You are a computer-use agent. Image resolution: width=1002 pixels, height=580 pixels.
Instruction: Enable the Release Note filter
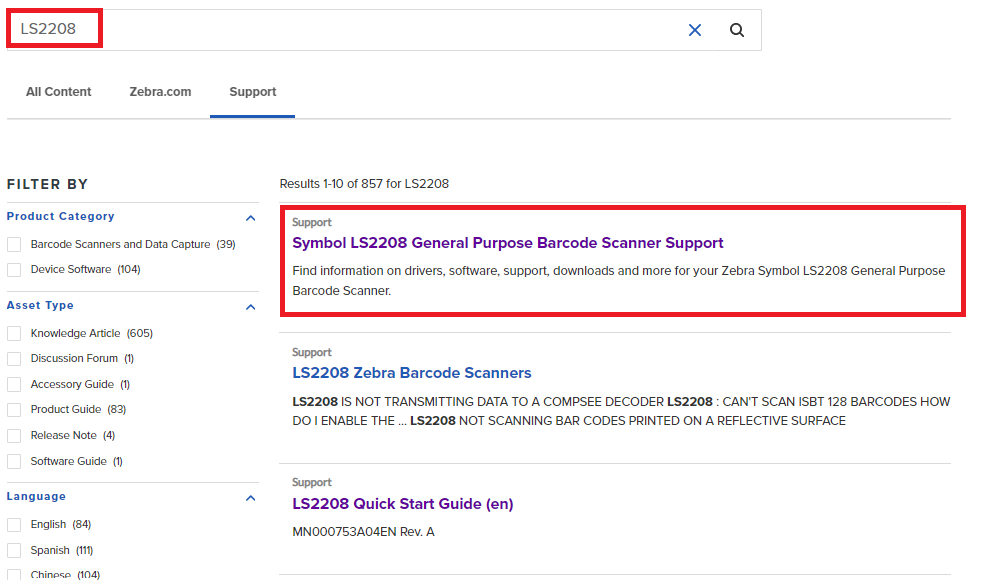point(14,435)
